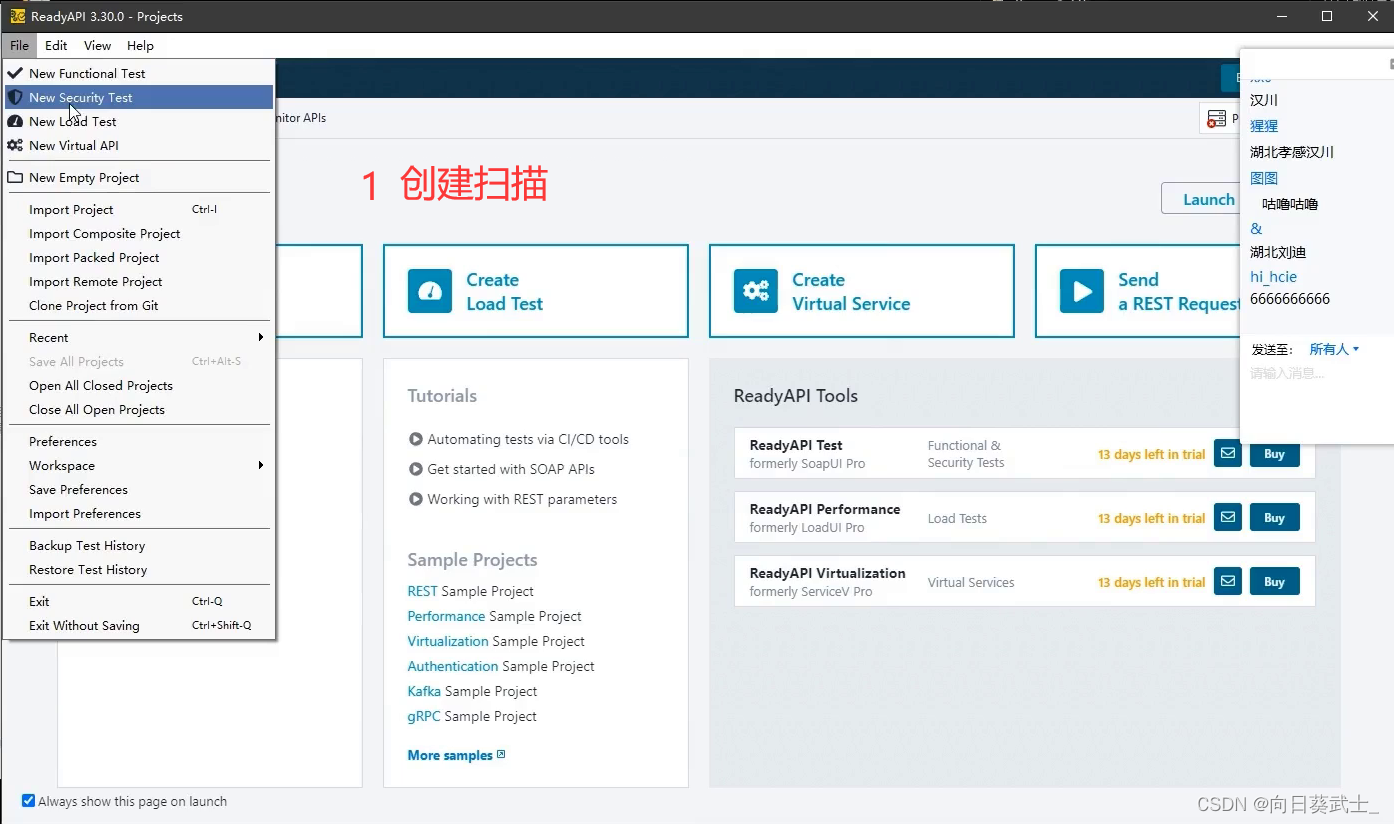Click '13 days left in trial' for ReadyAPI Test
Image resolution: width=1394 pixels, height=824 pixels.
click(1151, 454)
